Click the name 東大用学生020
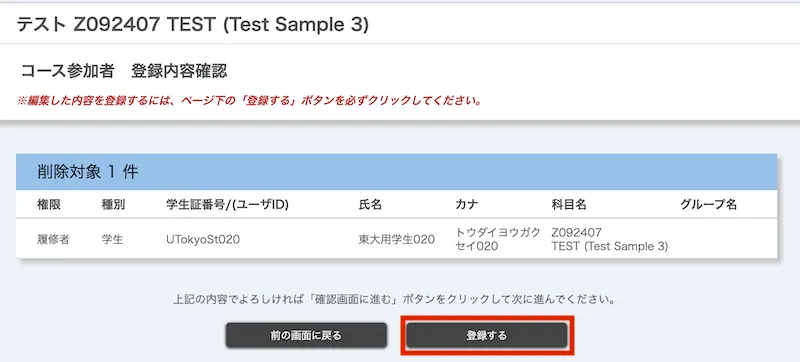 tap(396, 239)
